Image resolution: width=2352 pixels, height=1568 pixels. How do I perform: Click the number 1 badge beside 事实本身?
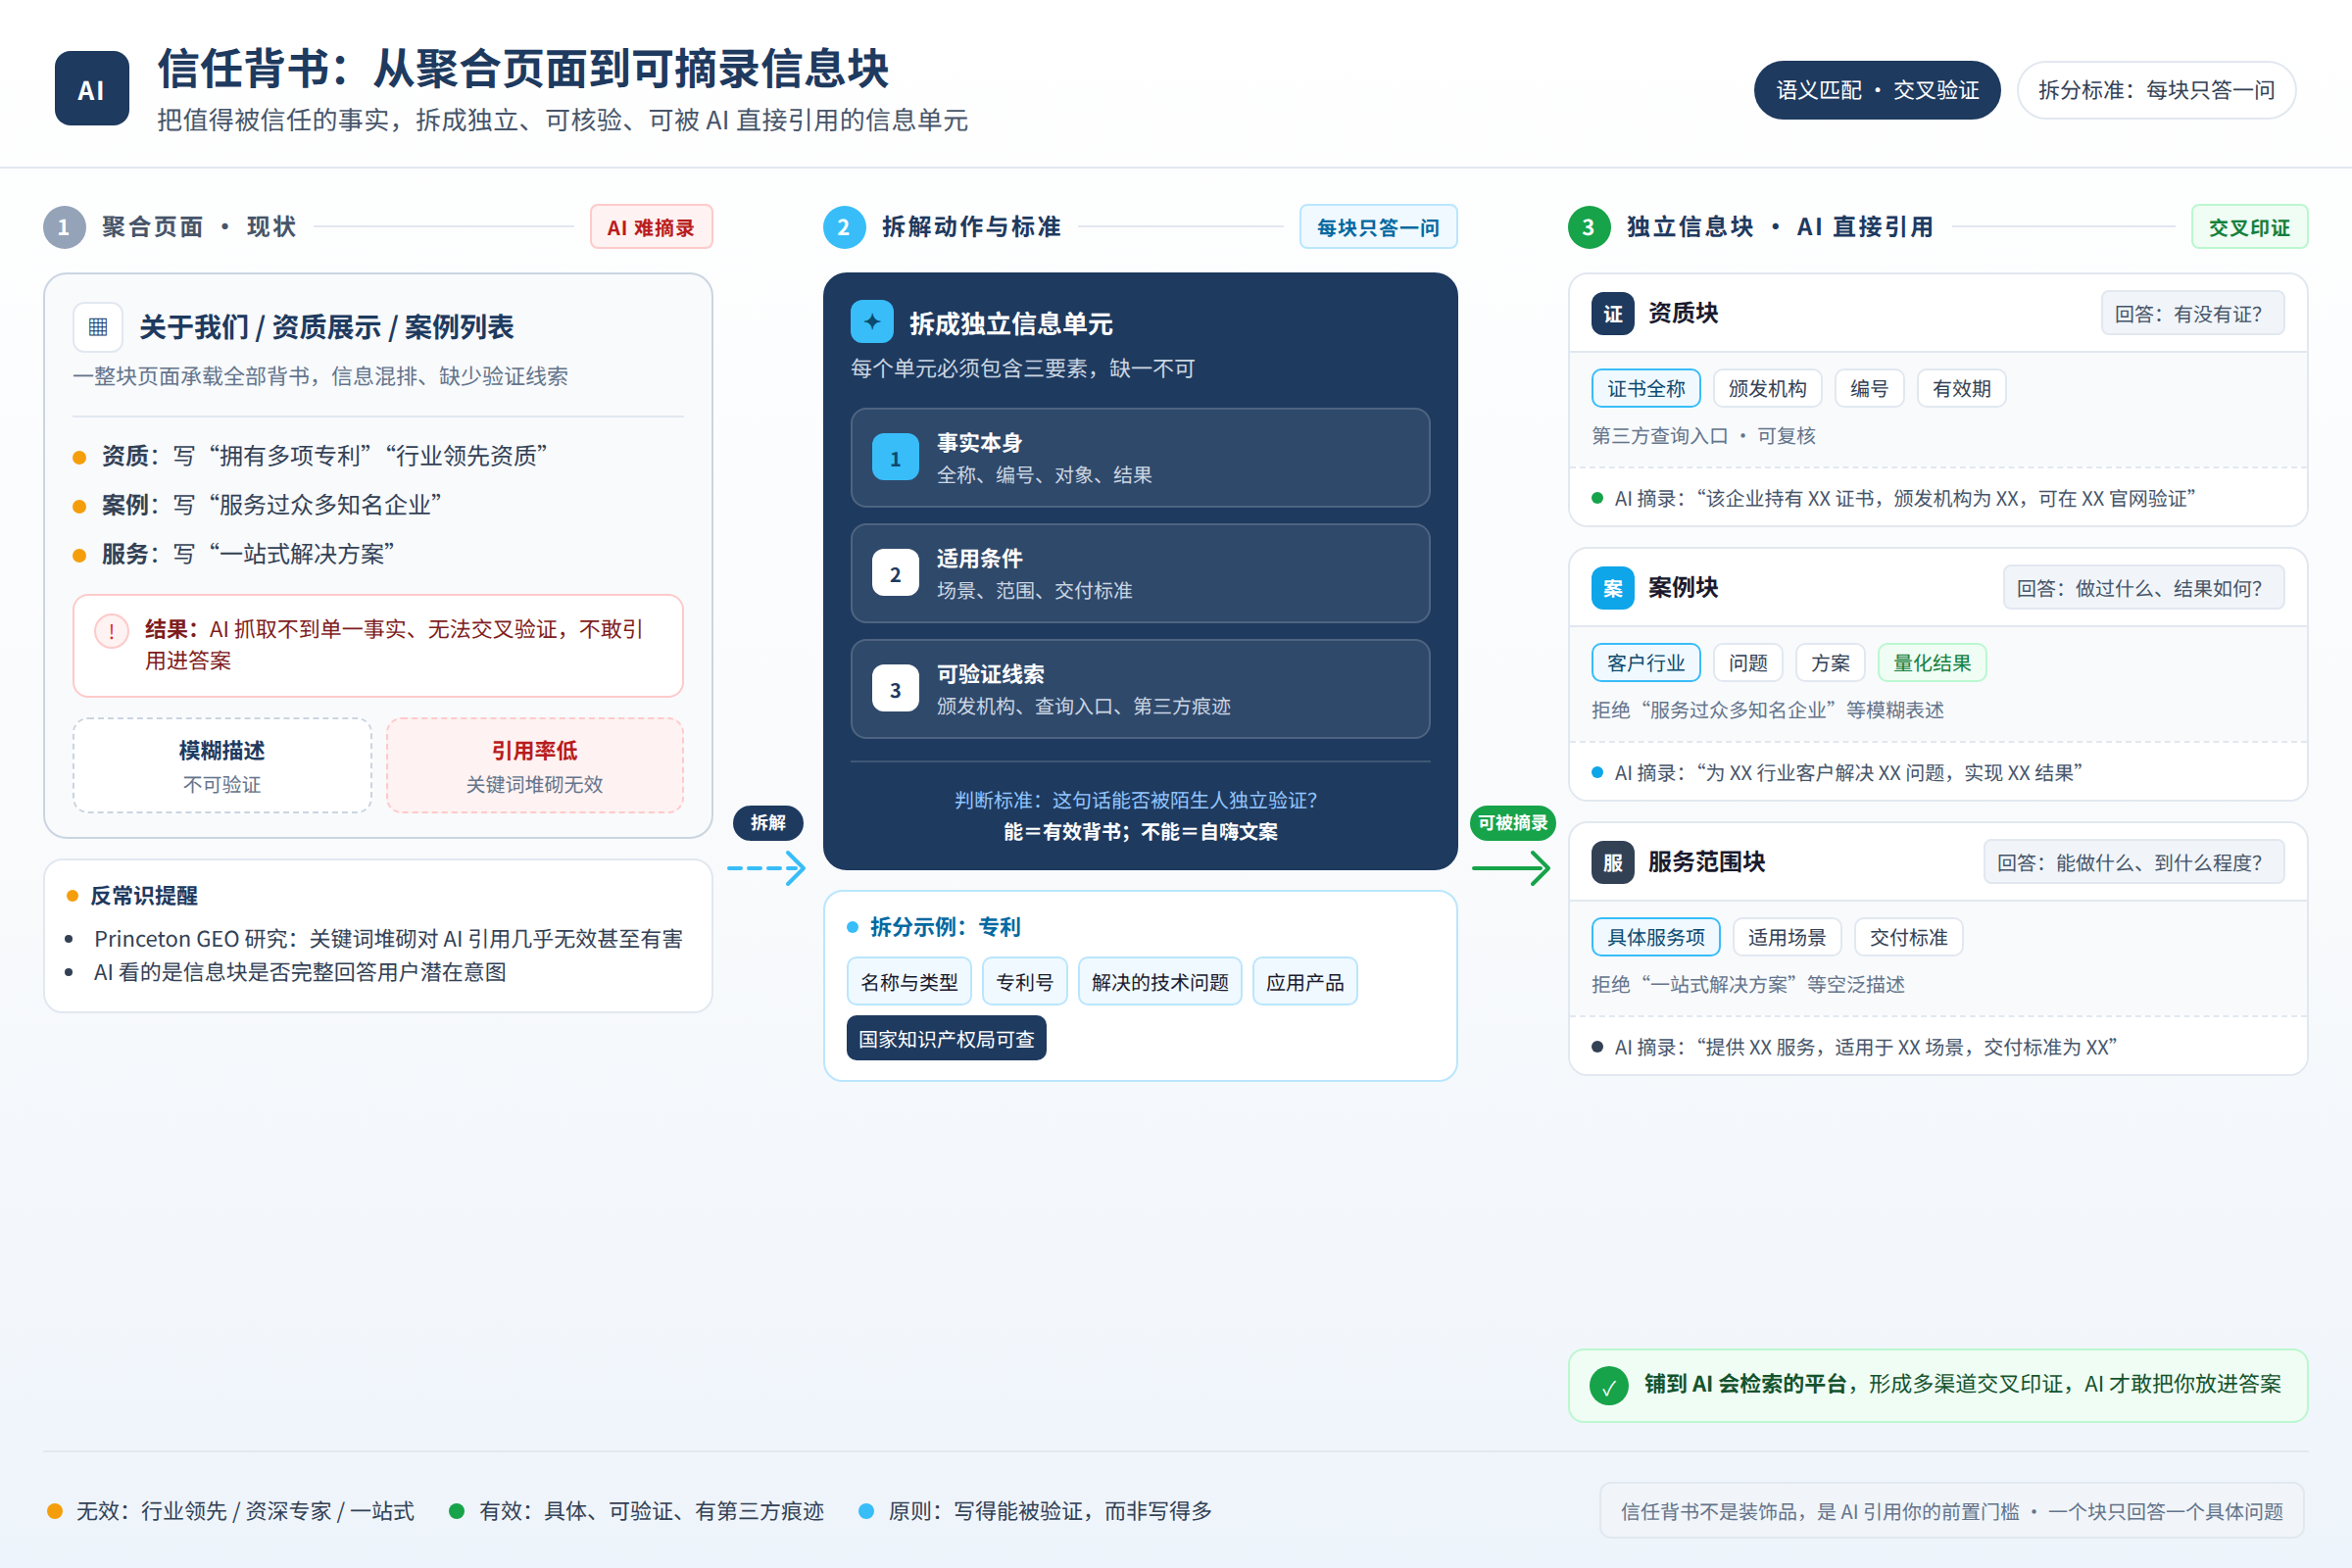pos(895,458)
